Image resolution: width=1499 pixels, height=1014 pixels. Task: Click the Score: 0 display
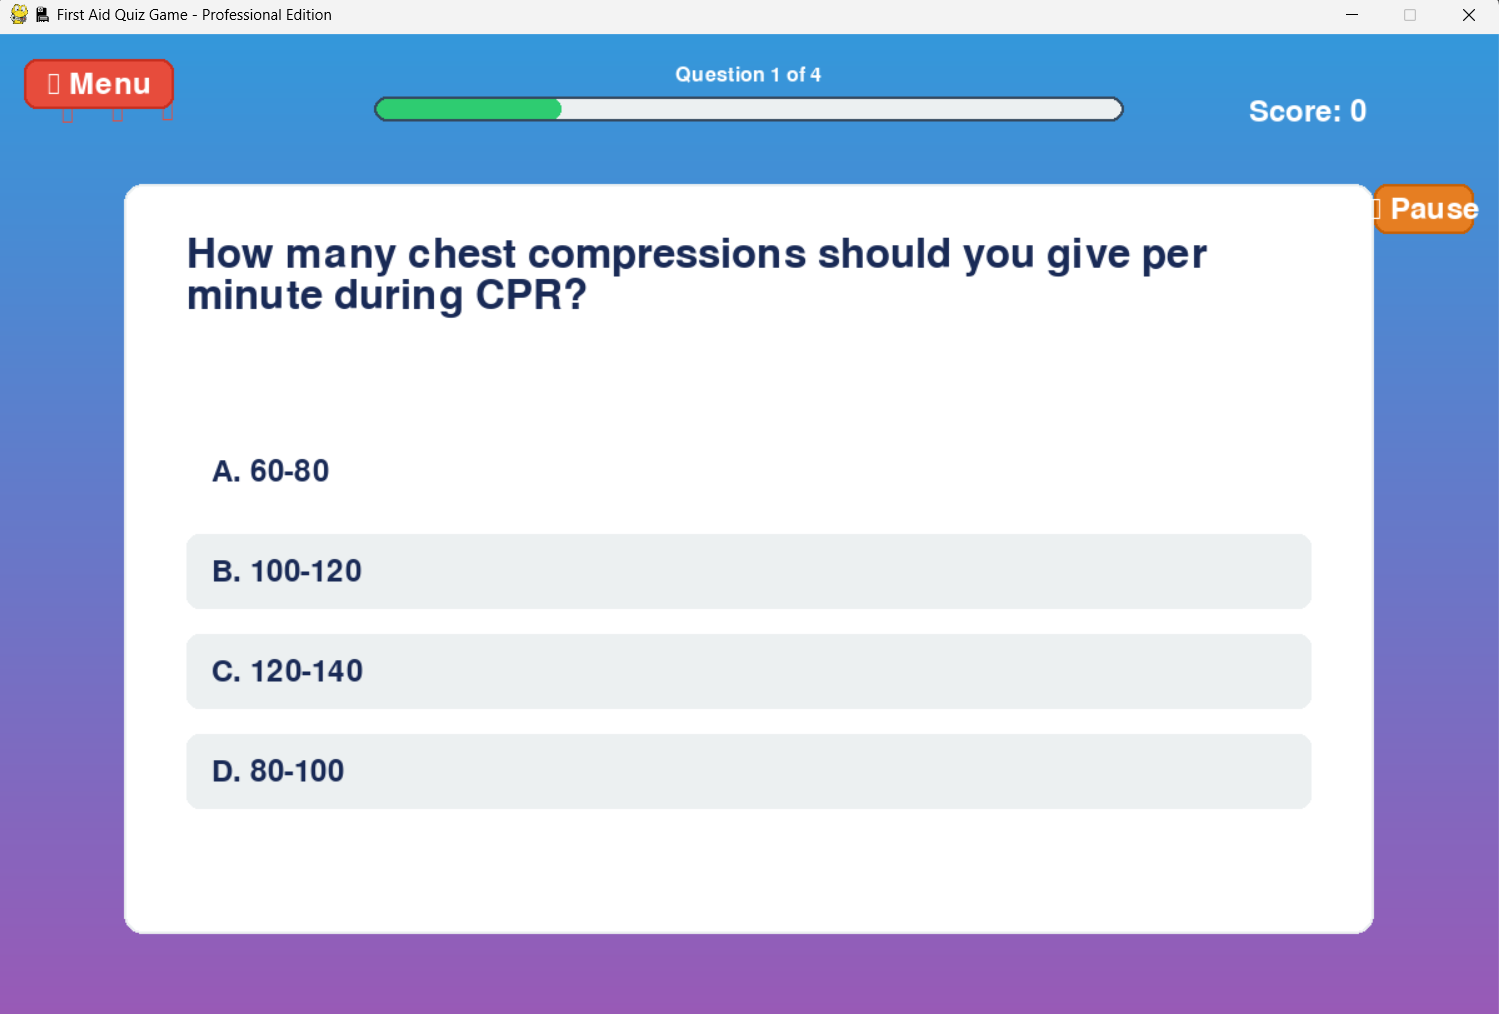[1307, 111]
